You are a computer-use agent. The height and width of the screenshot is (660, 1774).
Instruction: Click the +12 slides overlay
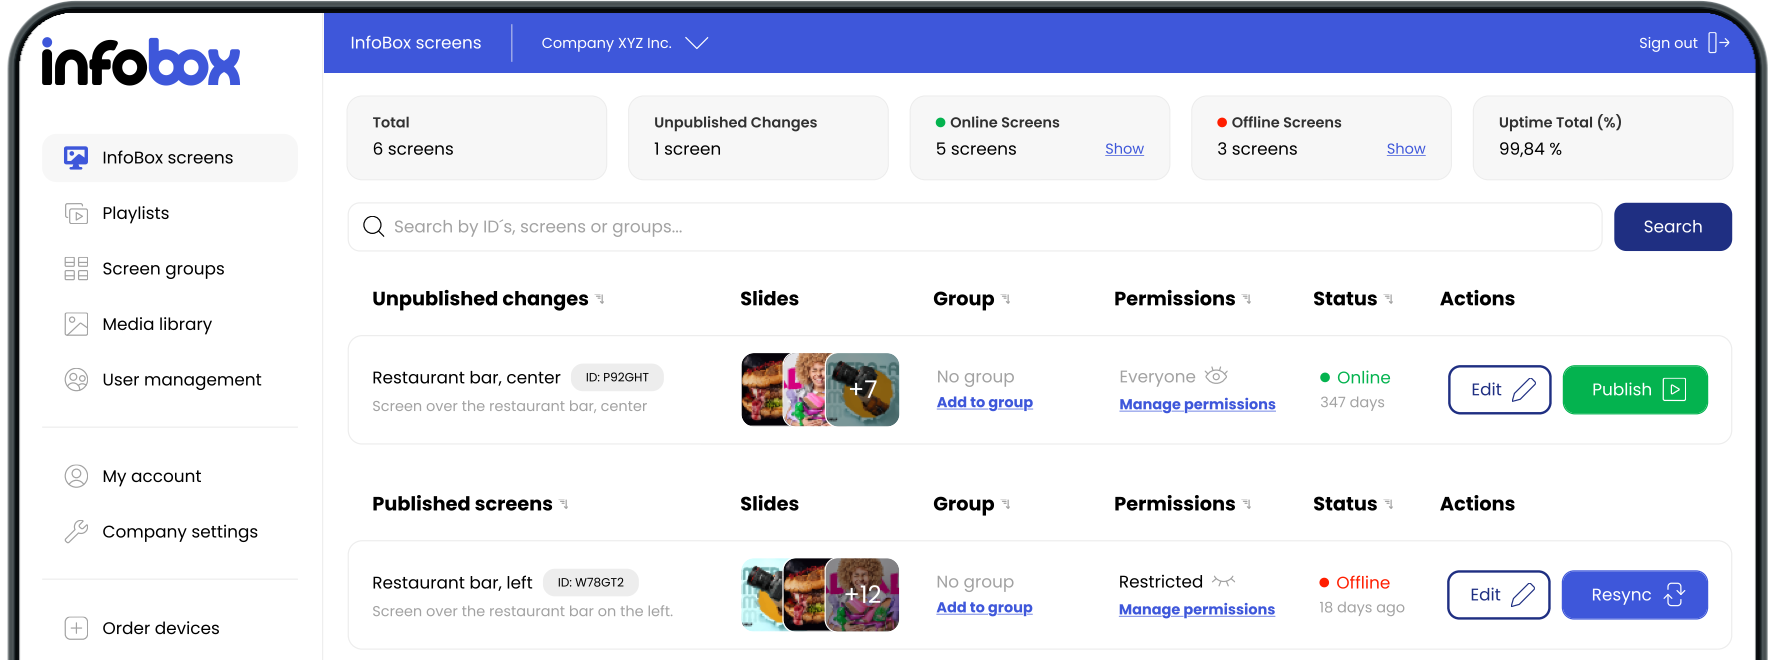(862, 595)
